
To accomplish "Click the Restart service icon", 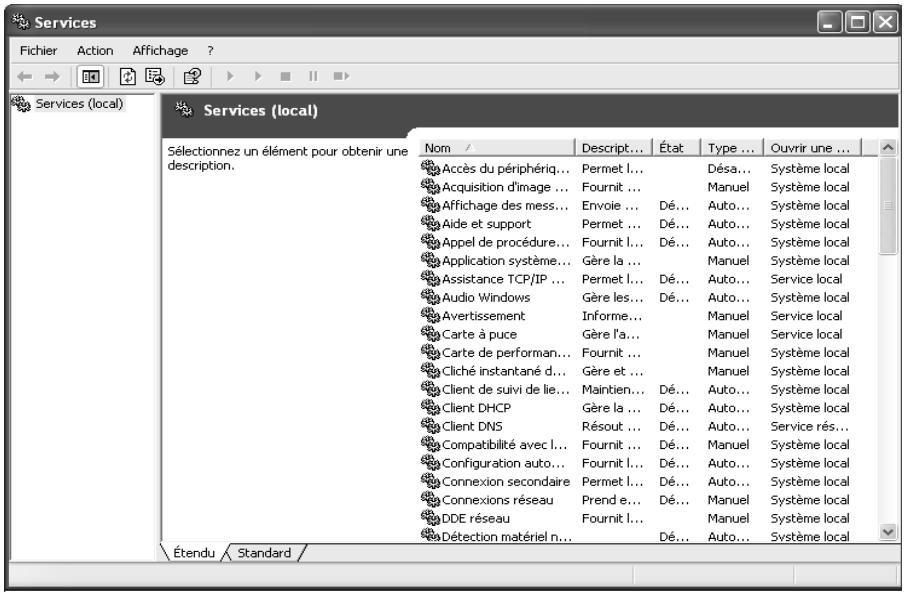I will [x=341, y=76].
